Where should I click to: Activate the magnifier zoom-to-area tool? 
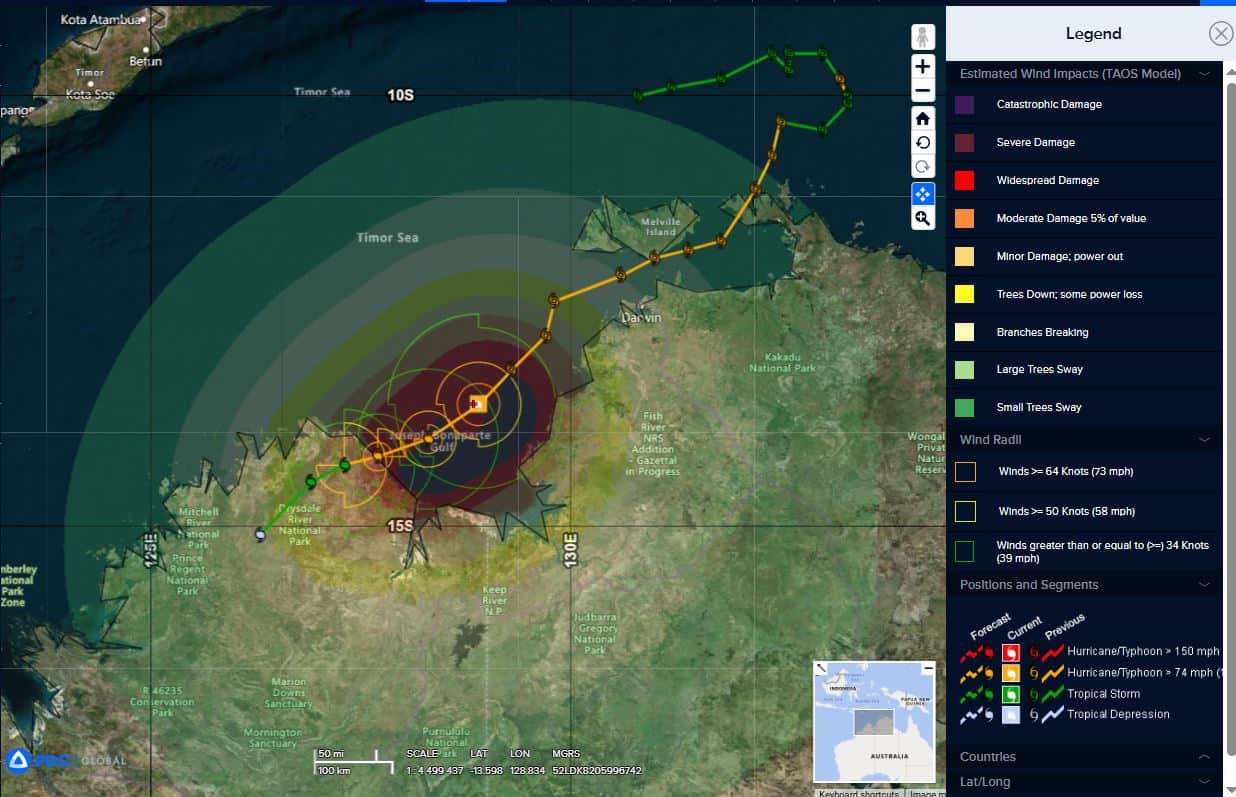point(922,218)
